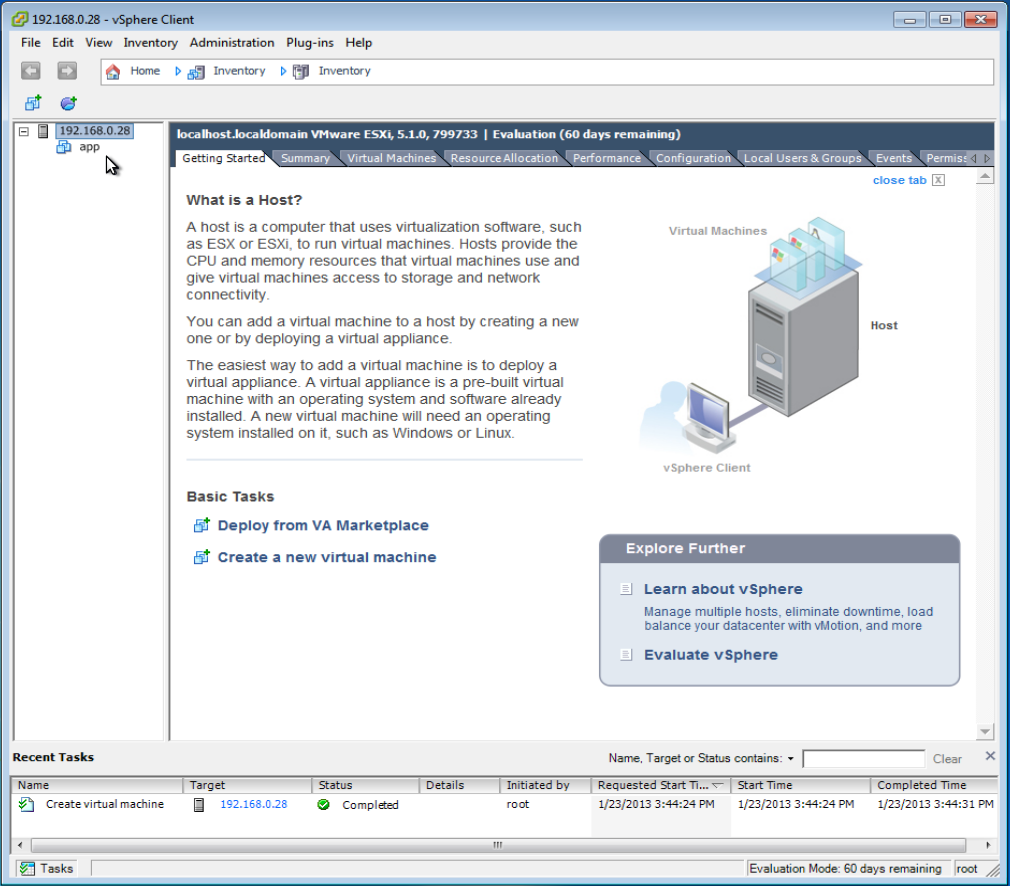Click the navigate Forward arrow button
Image resolution: width=1010 pixels, height=886 pixels.
coord(67,70)
